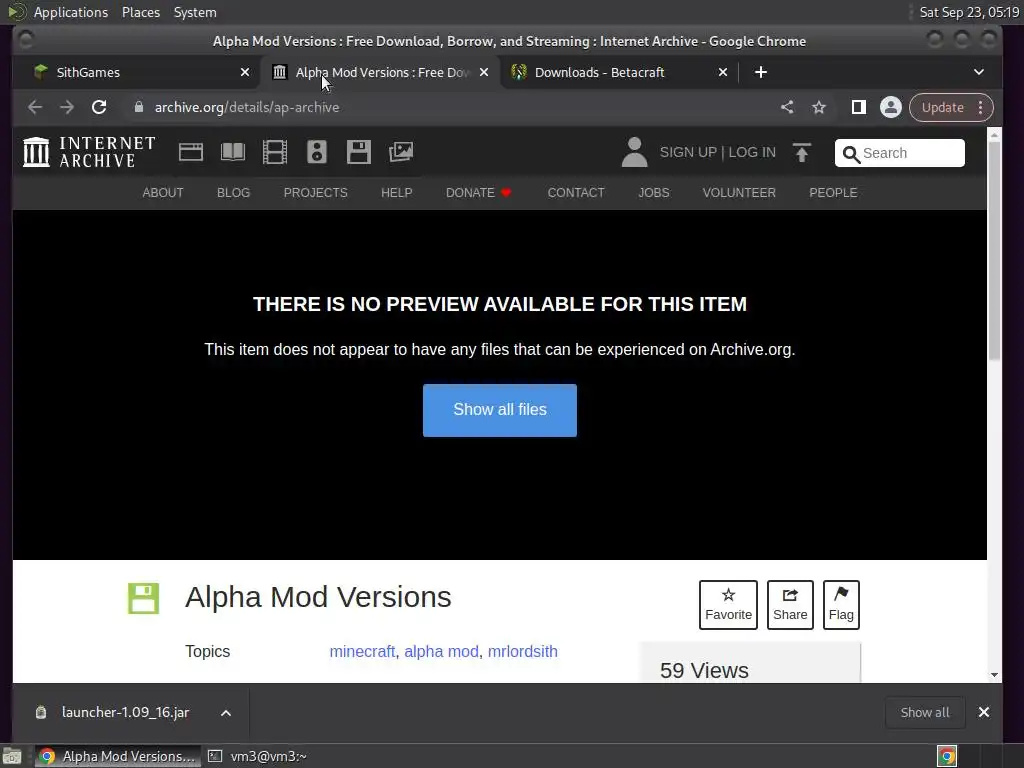Reload the current page
1024x768 pixels.
(x=99, y=107)
